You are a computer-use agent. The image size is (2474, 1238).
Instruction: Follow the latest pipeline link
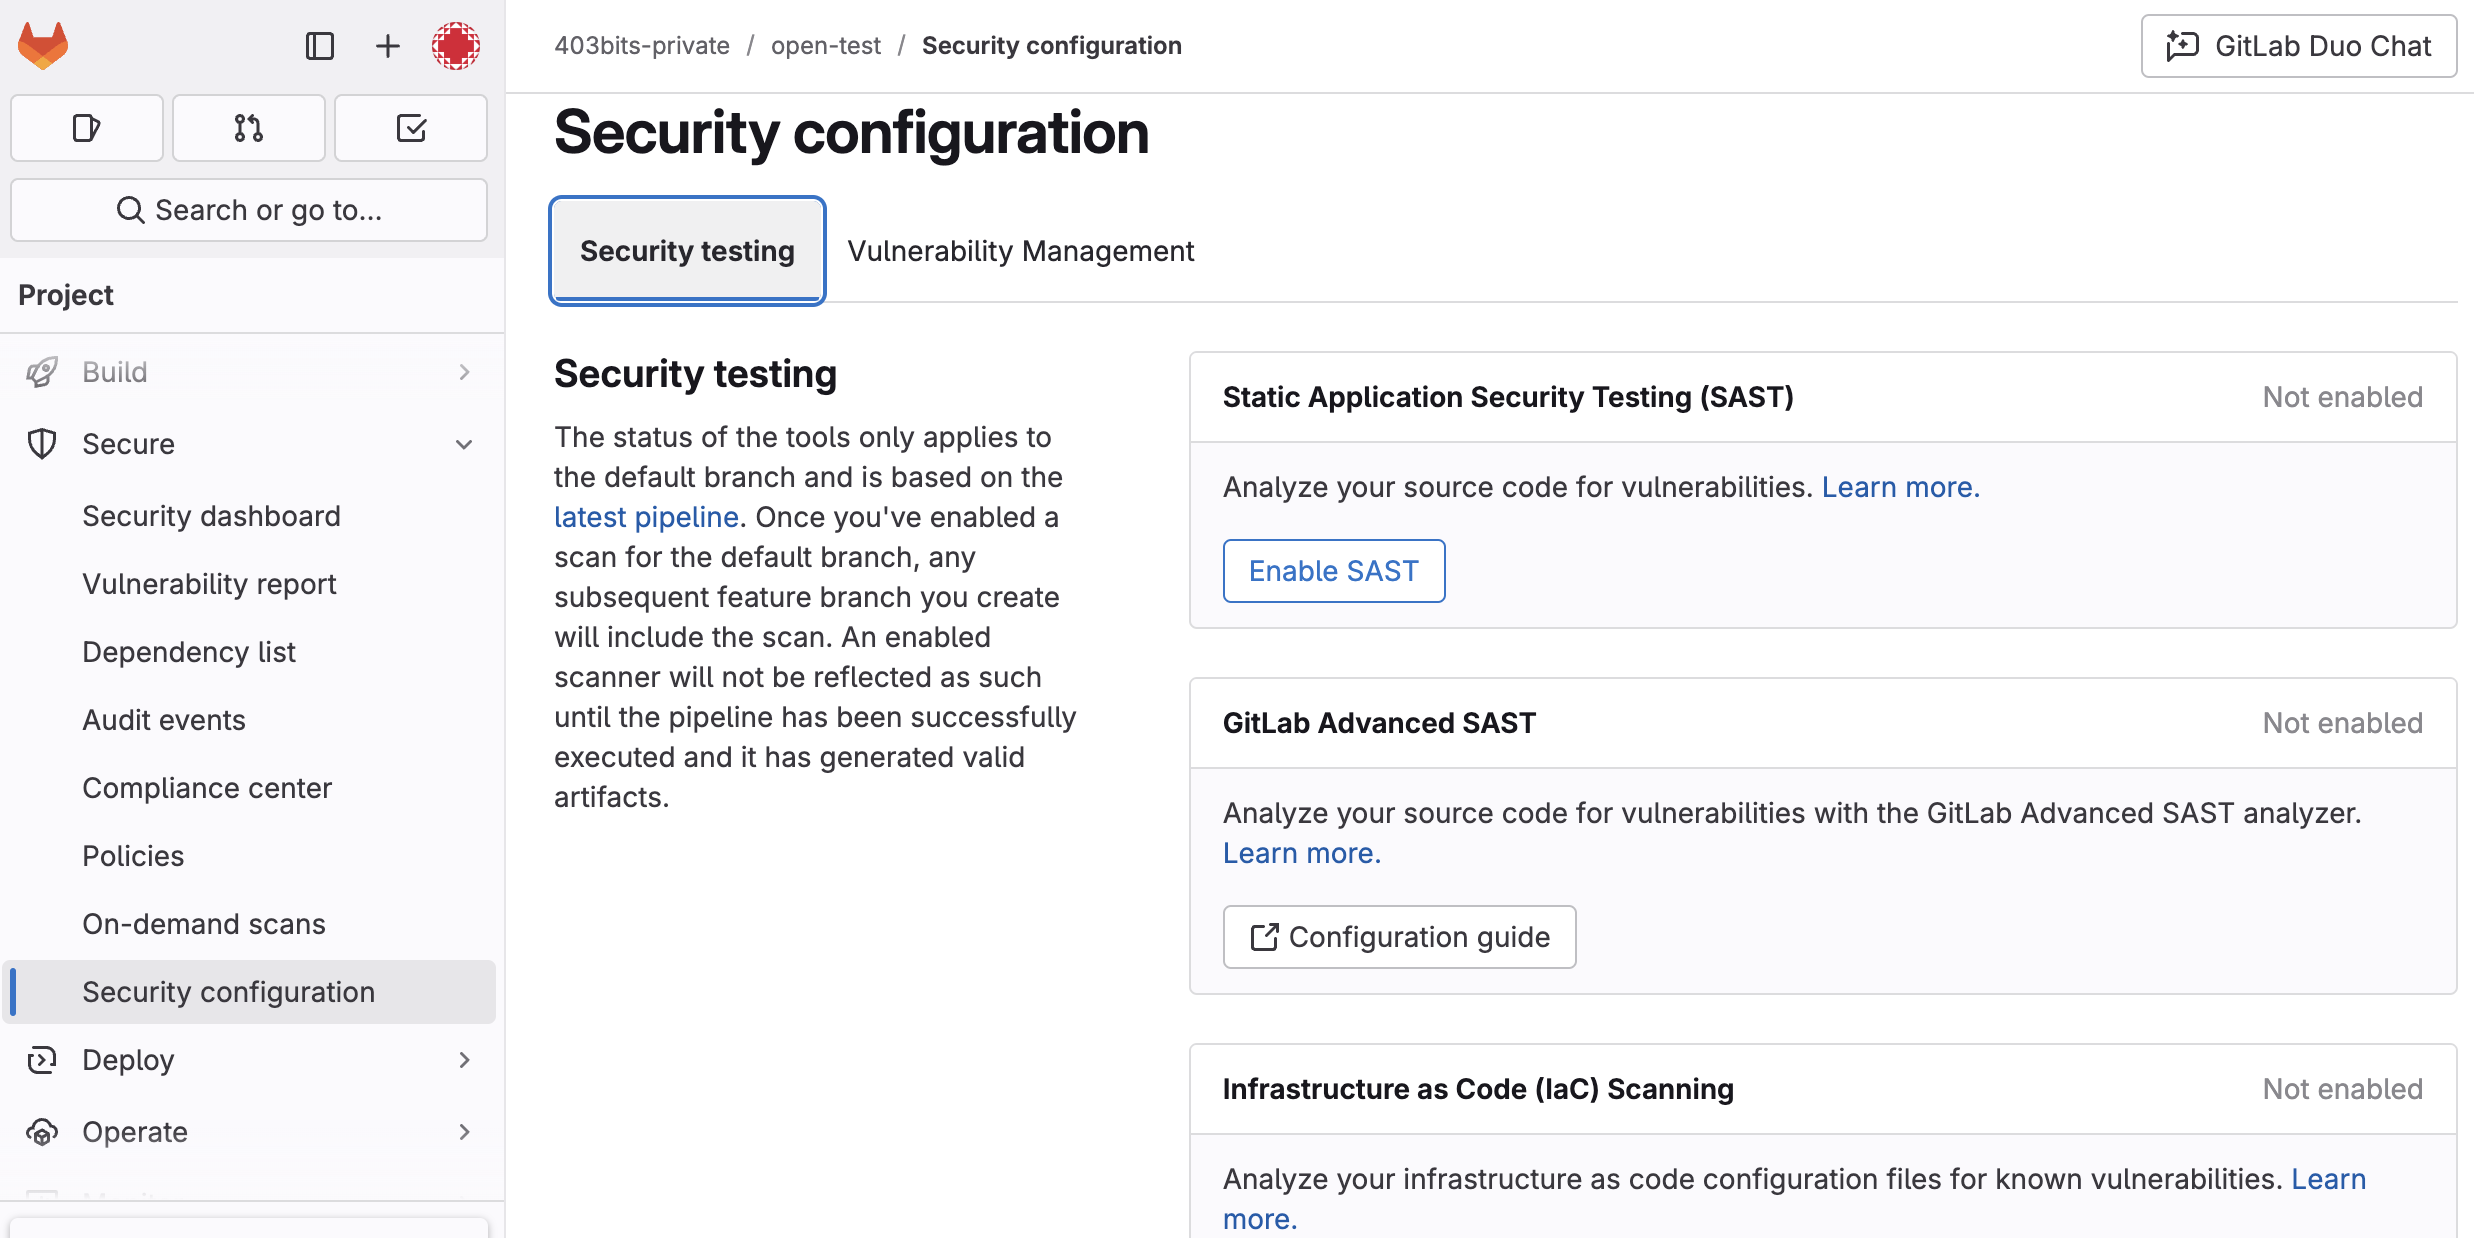(x=646, y=517)
